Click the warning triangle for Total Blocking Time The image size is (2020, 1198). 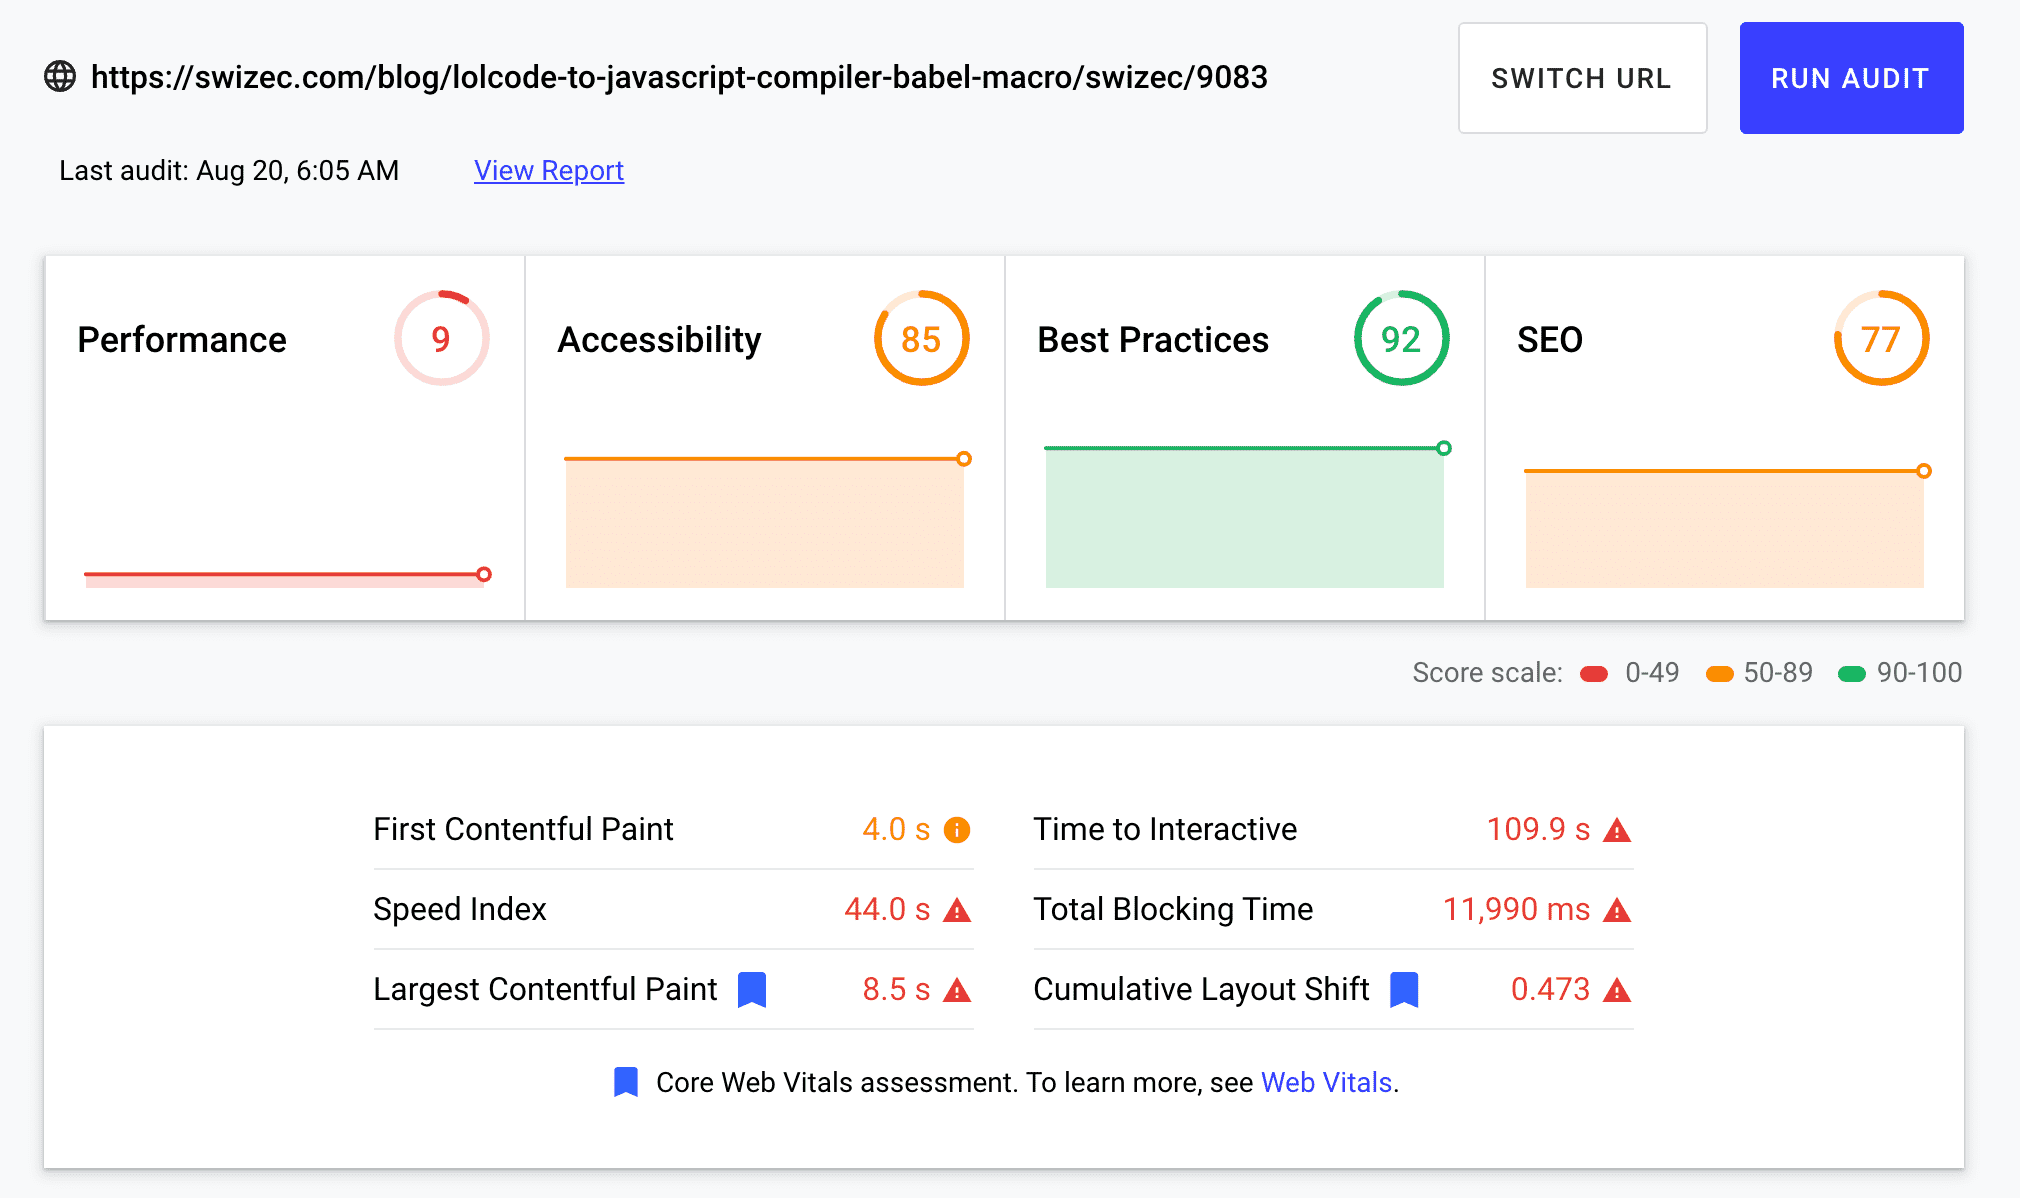click(x=1617, y=910)
